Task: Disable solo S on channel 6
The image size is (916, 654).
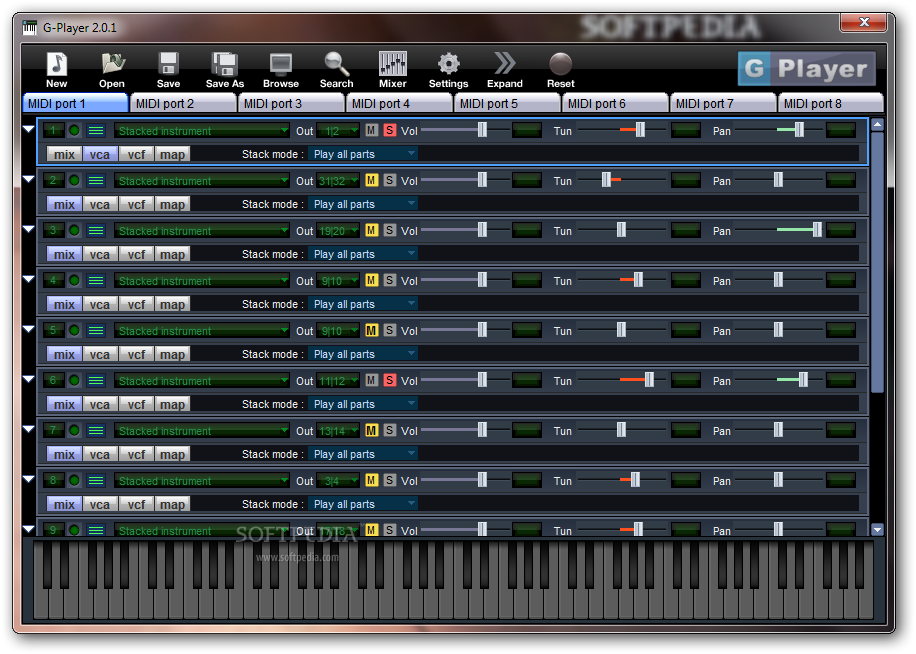Action: click(390, 380)
